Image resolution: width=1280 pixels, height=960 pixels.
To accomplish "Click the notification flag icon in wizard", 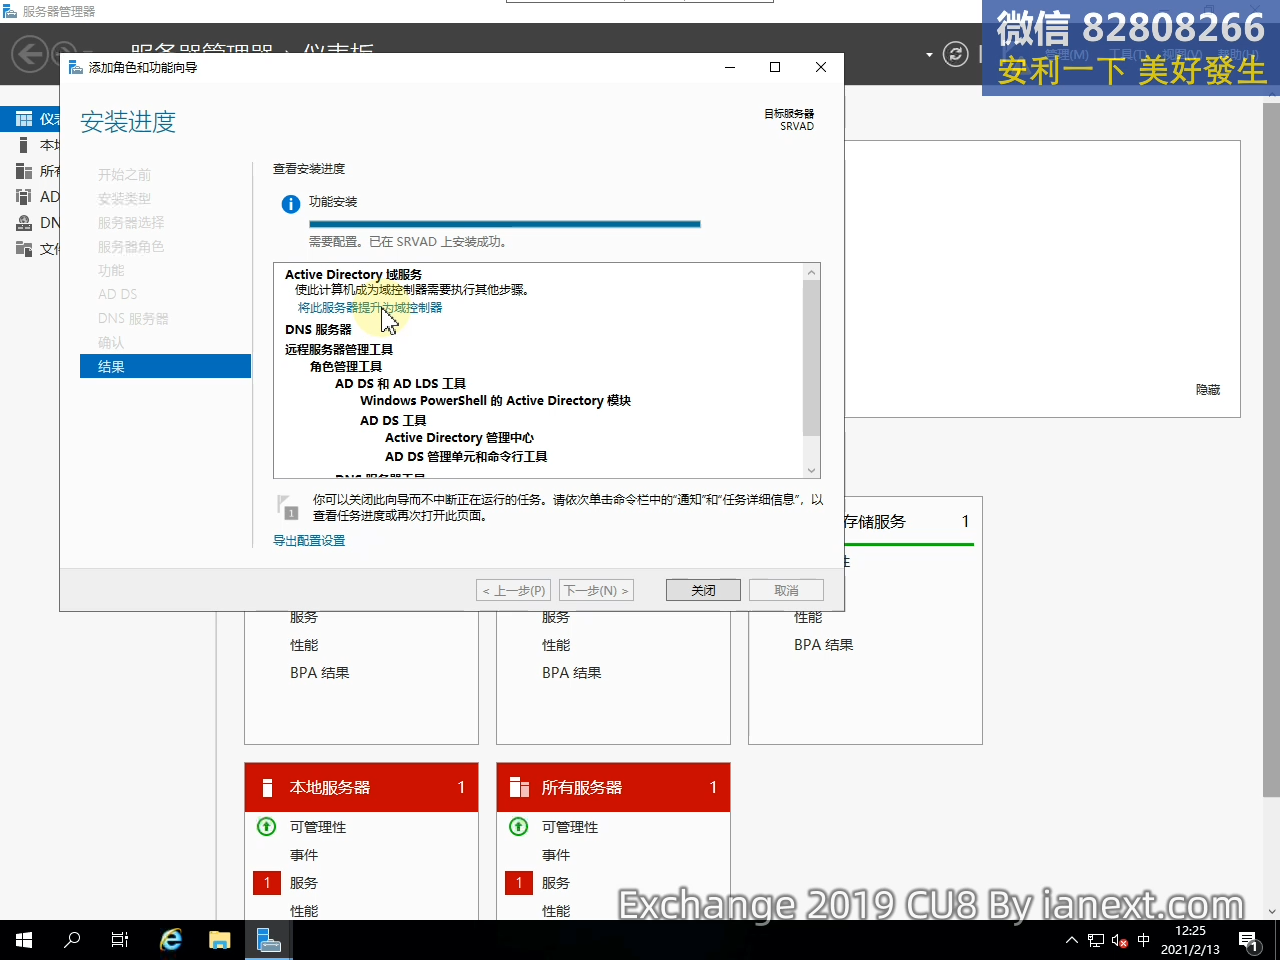I will pyautogui.click(x=288, y=507).
